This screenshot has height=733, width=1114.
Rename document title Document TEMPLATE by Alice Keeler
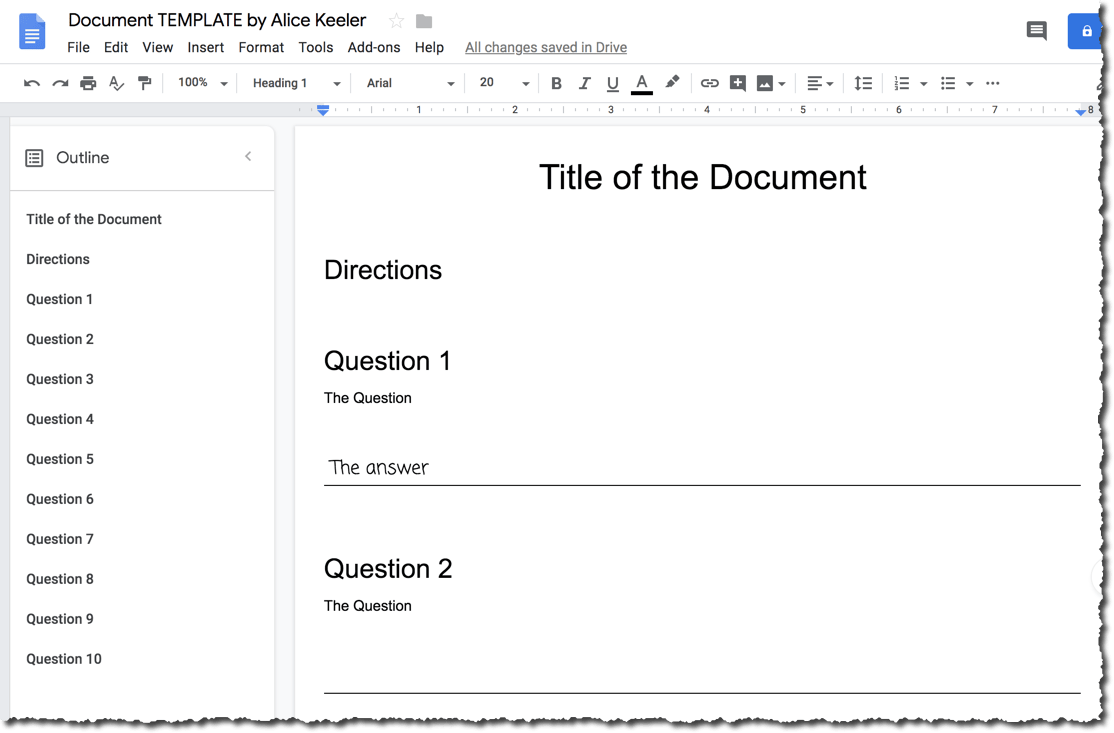pyautogui.click(x=217, y=20)
